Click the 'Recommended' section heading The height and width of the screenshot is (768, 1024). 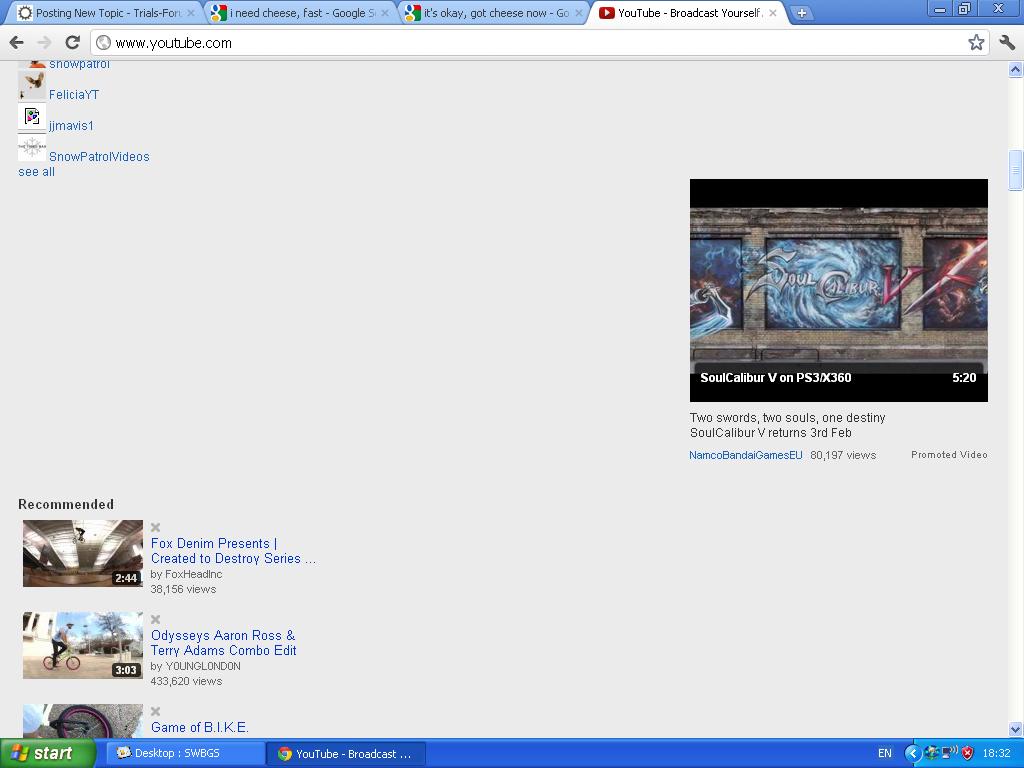(66, 504)
